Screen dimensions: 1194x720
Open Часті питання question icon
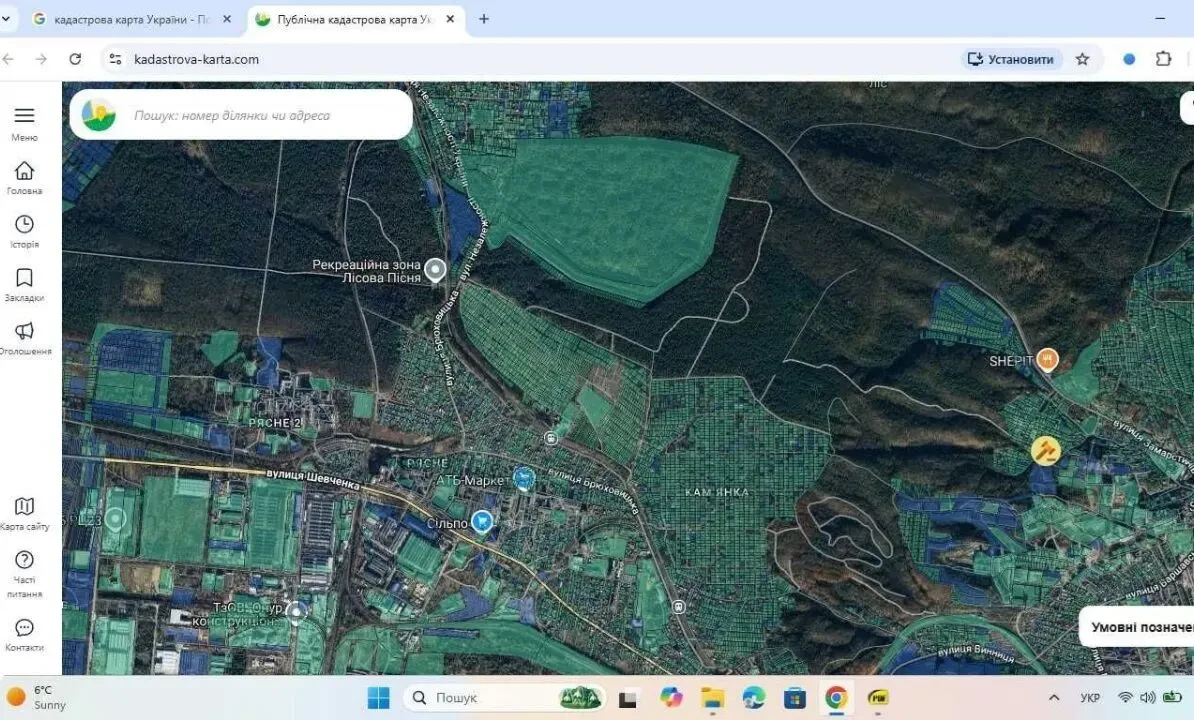(x=24, y=560)
